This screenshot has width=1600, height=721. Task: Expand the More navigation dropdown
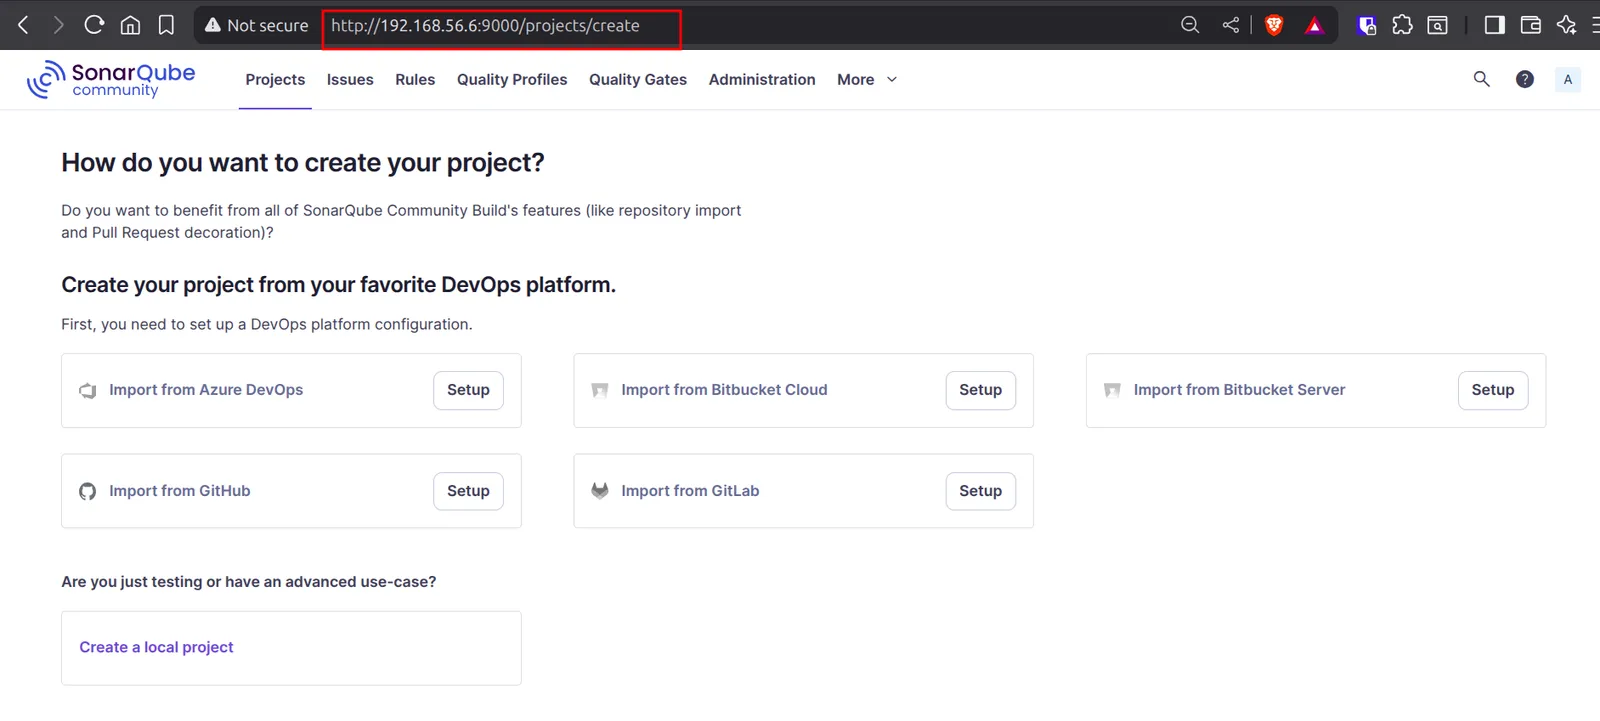pos(867,79)
